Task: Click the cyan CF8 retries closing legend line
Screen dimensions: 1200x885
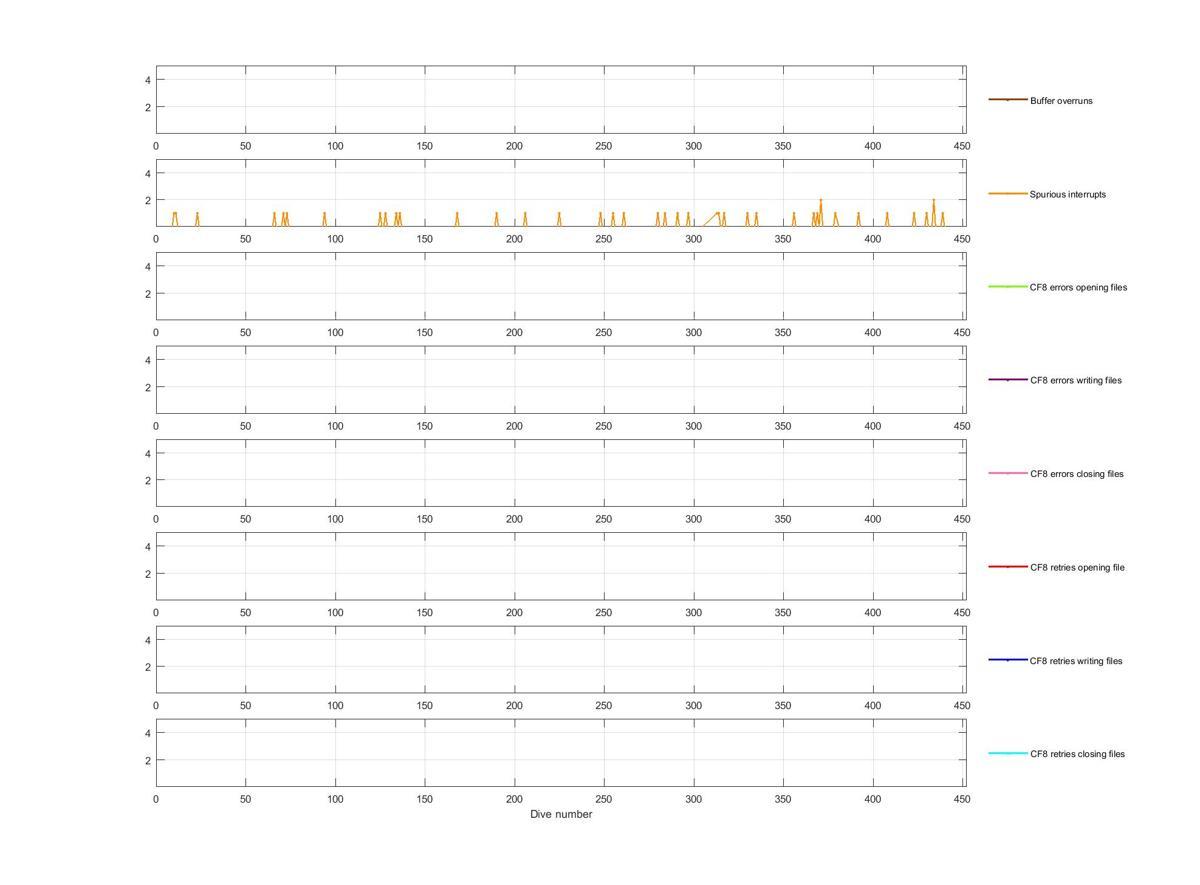Action: (1008, 753)
